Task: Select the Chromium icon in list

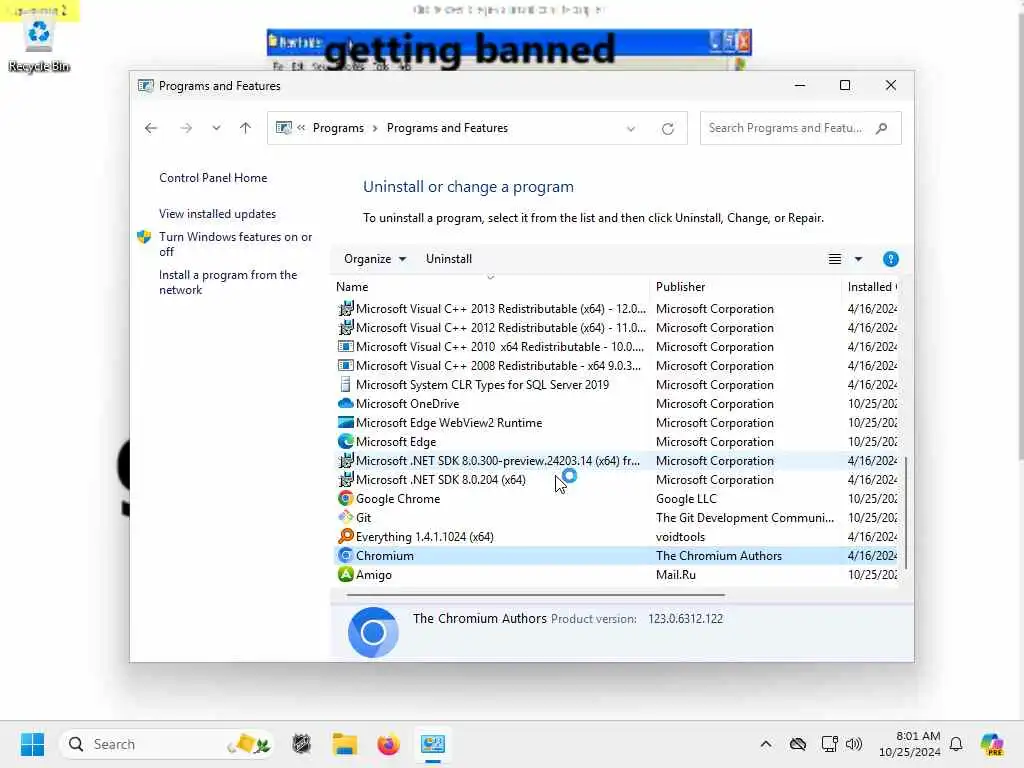Action: (x=345, y=556)
